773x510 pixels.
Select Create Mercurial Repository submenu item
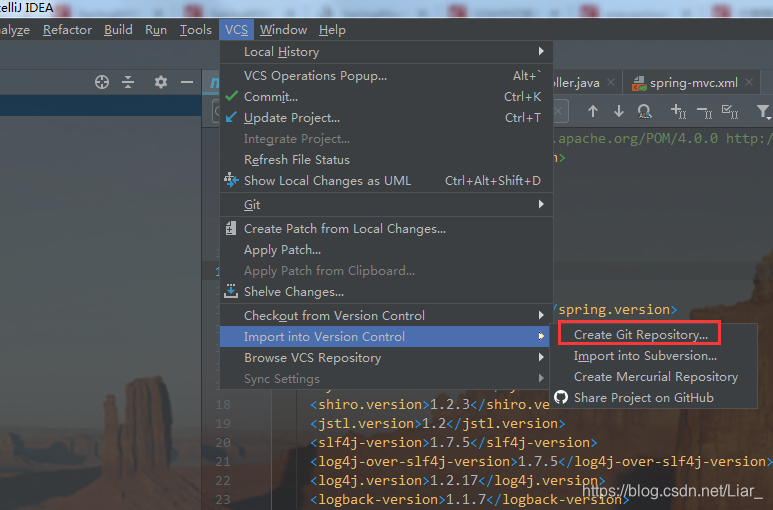pyautogui.click(x=654, y=376)
